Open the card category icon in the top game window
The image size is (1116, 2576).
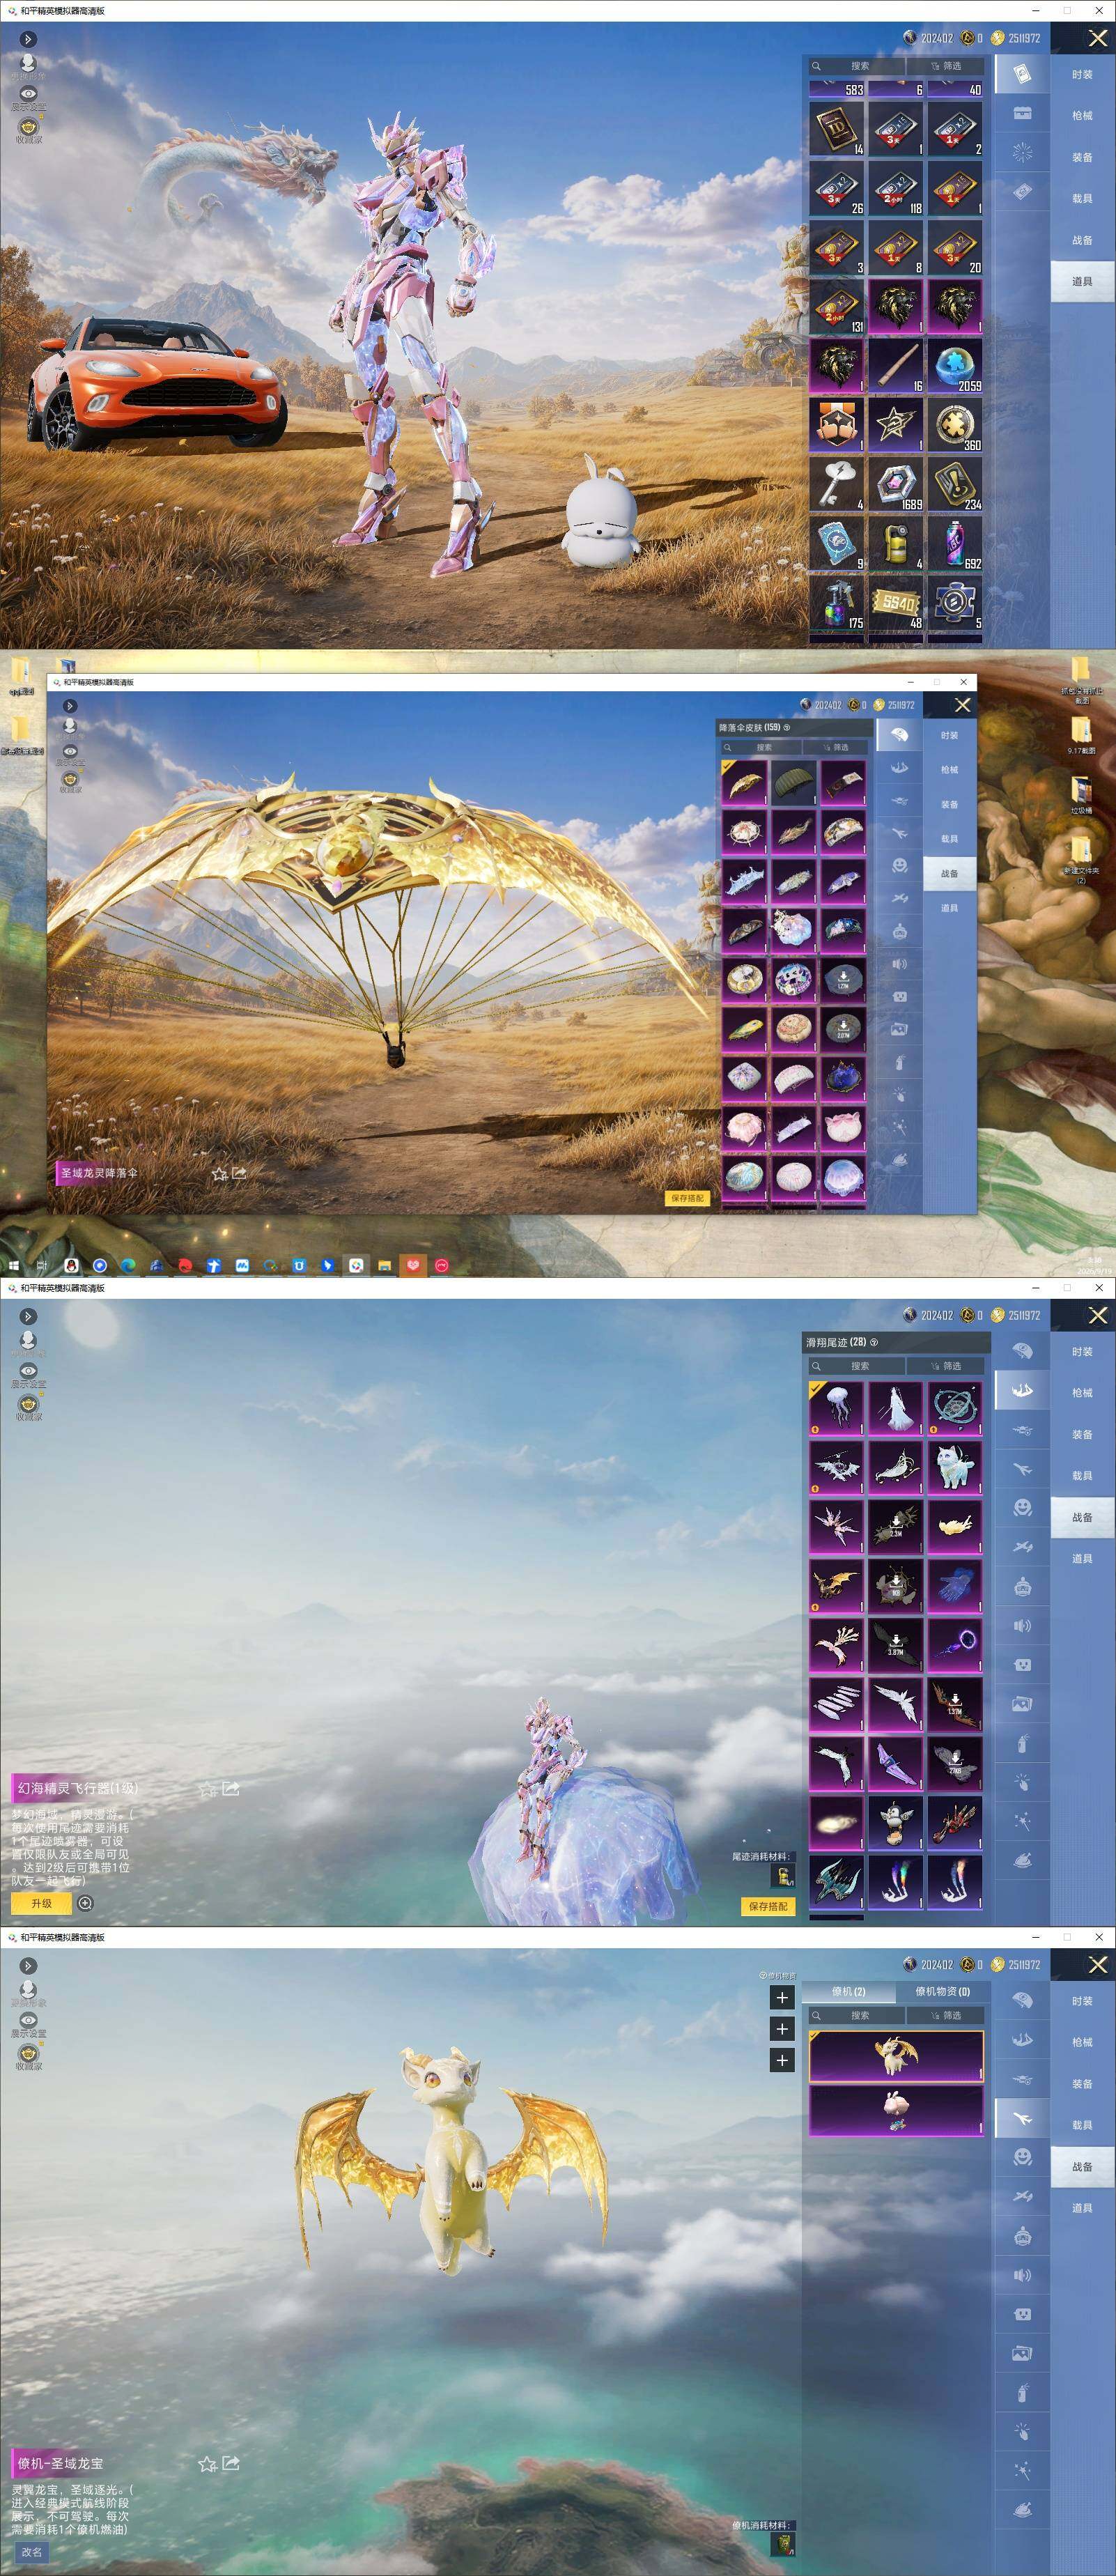pyautogui.click(x=1022, y=75)
